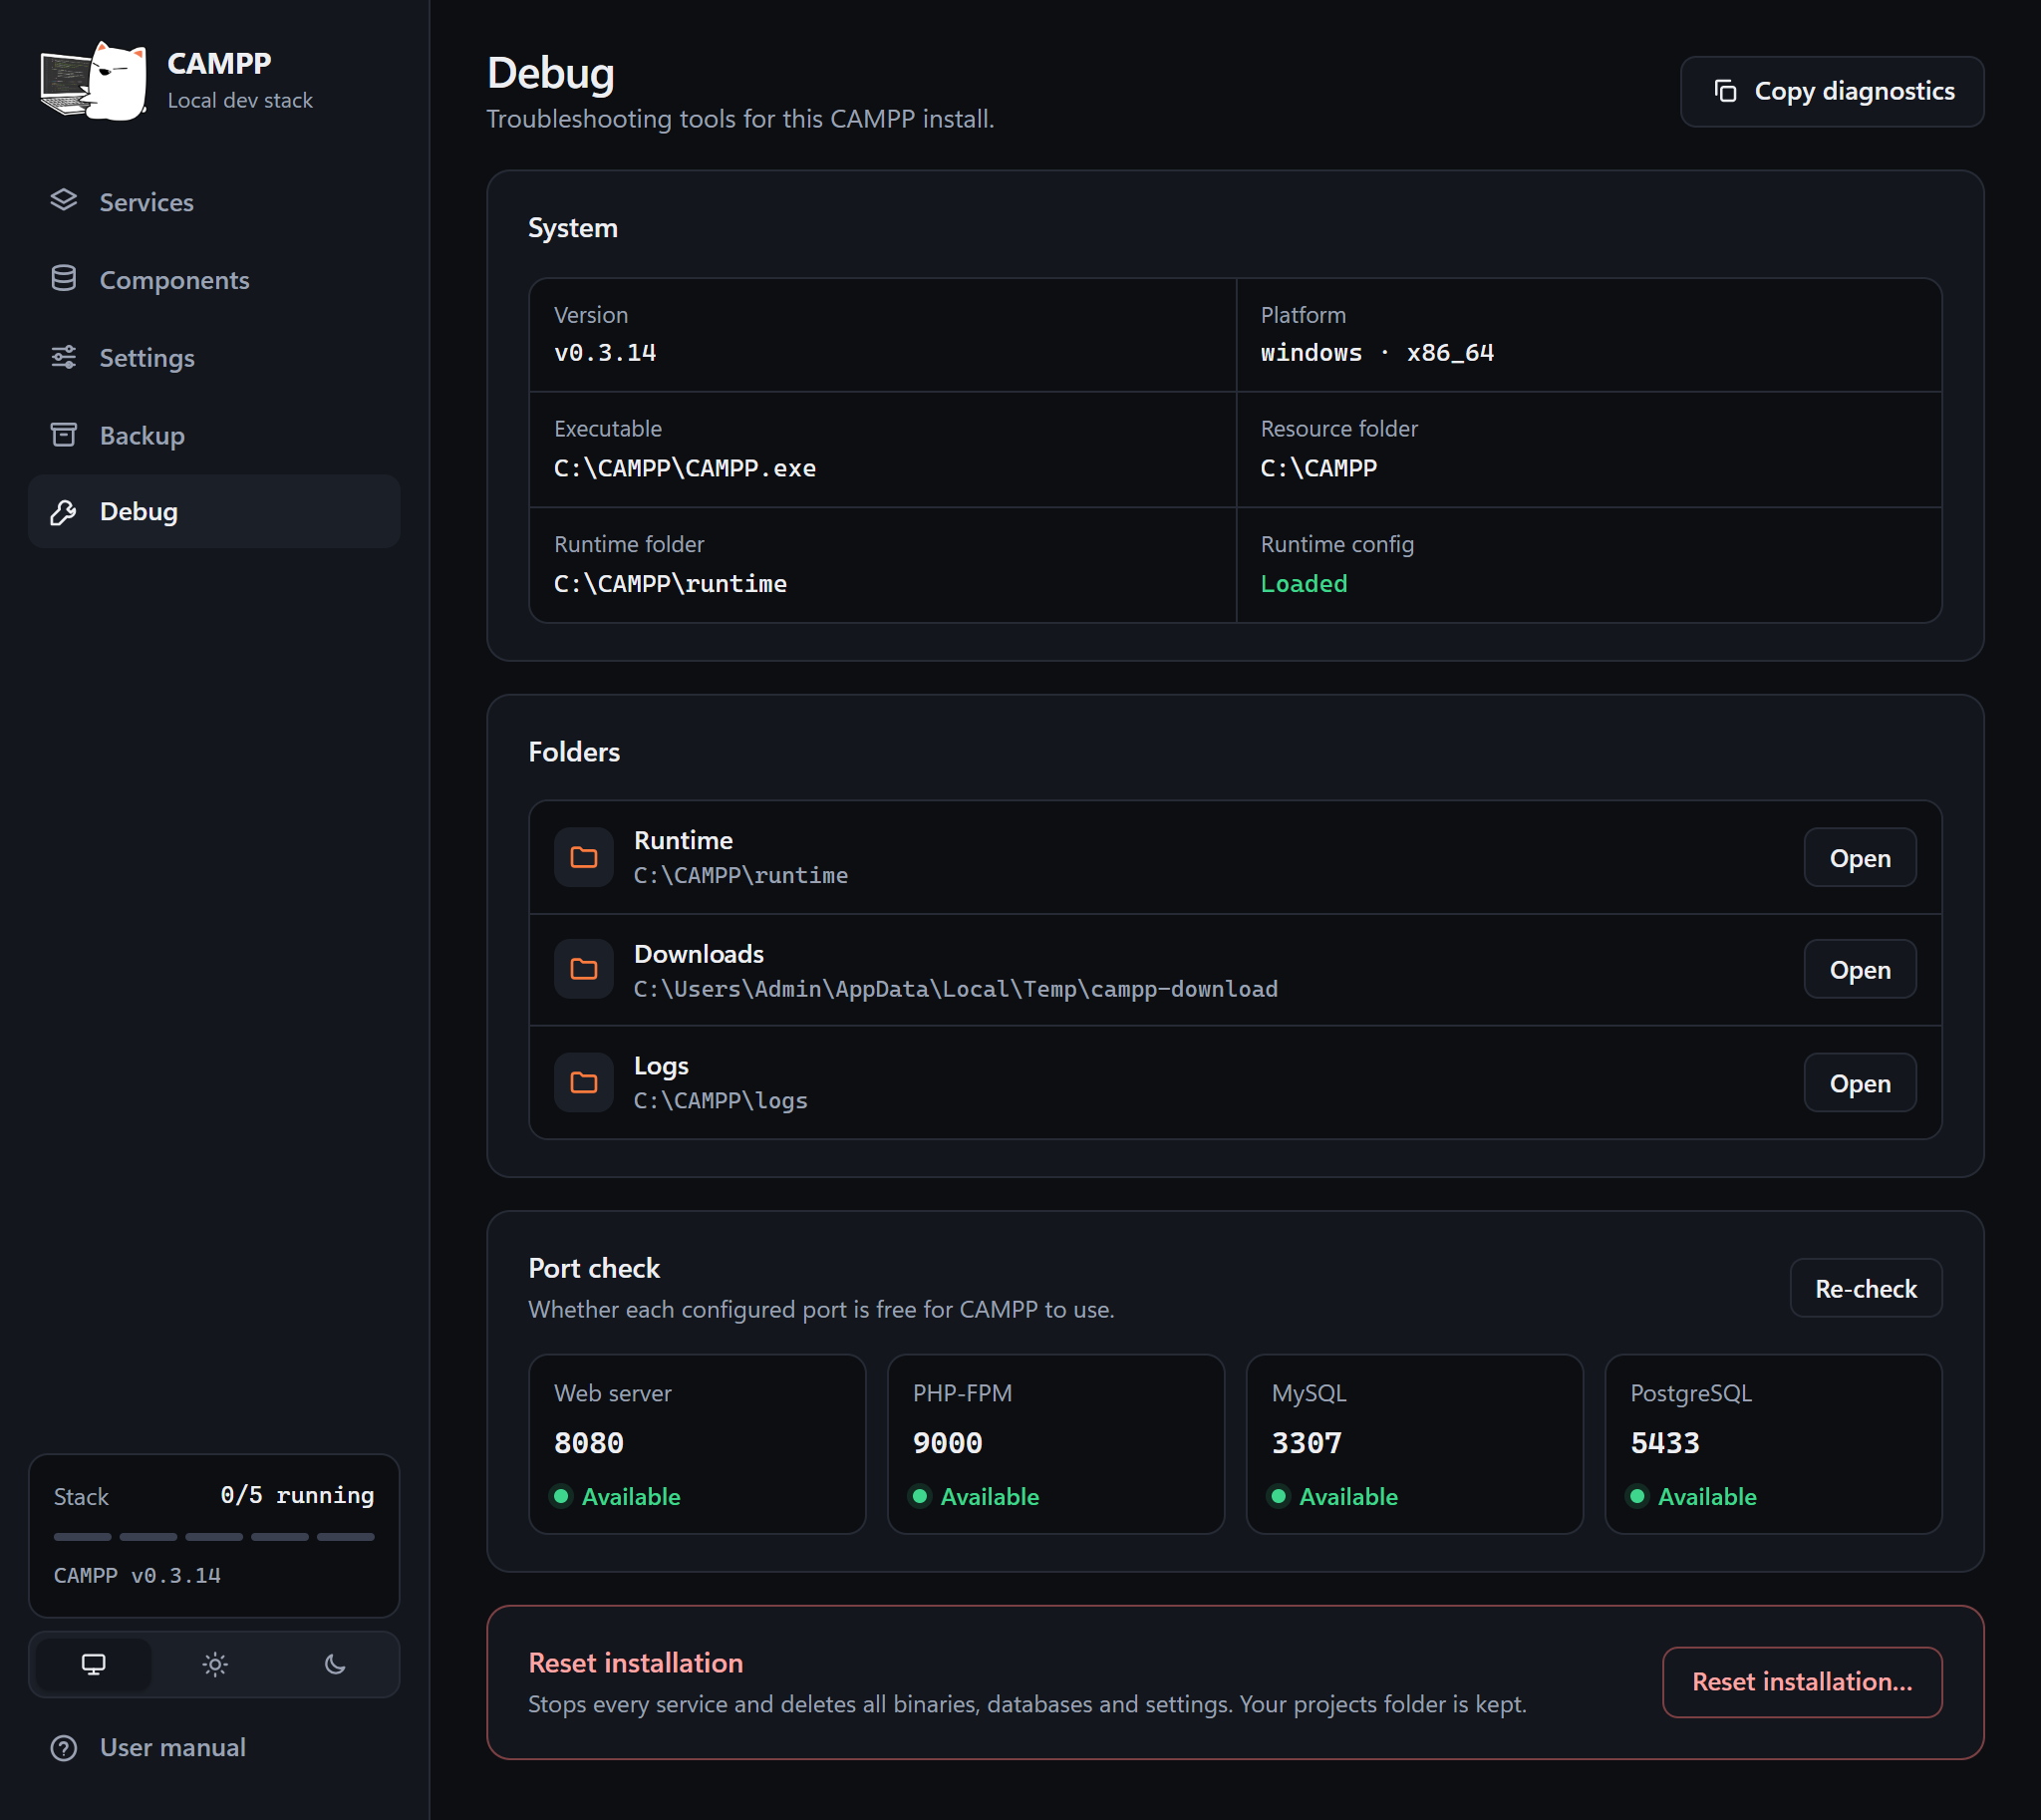Click the Settings sliders icon
The height and width of the screenshot is (1820, 2041).
coord(64,357)
